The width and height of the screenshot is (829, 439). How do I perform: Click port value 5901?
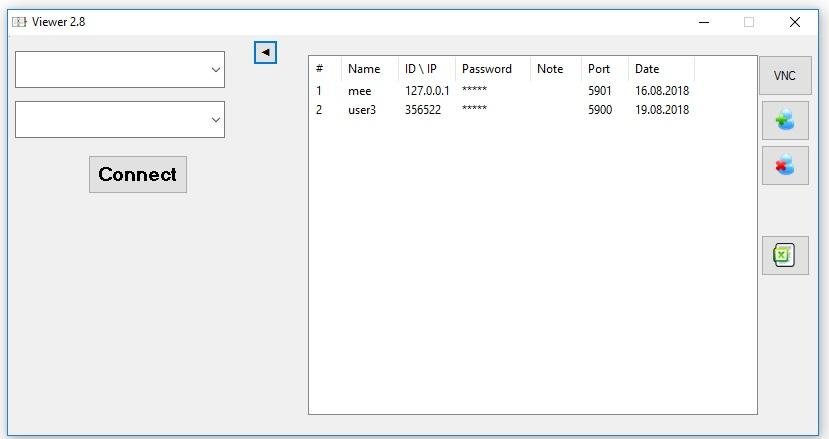(600, 90)
